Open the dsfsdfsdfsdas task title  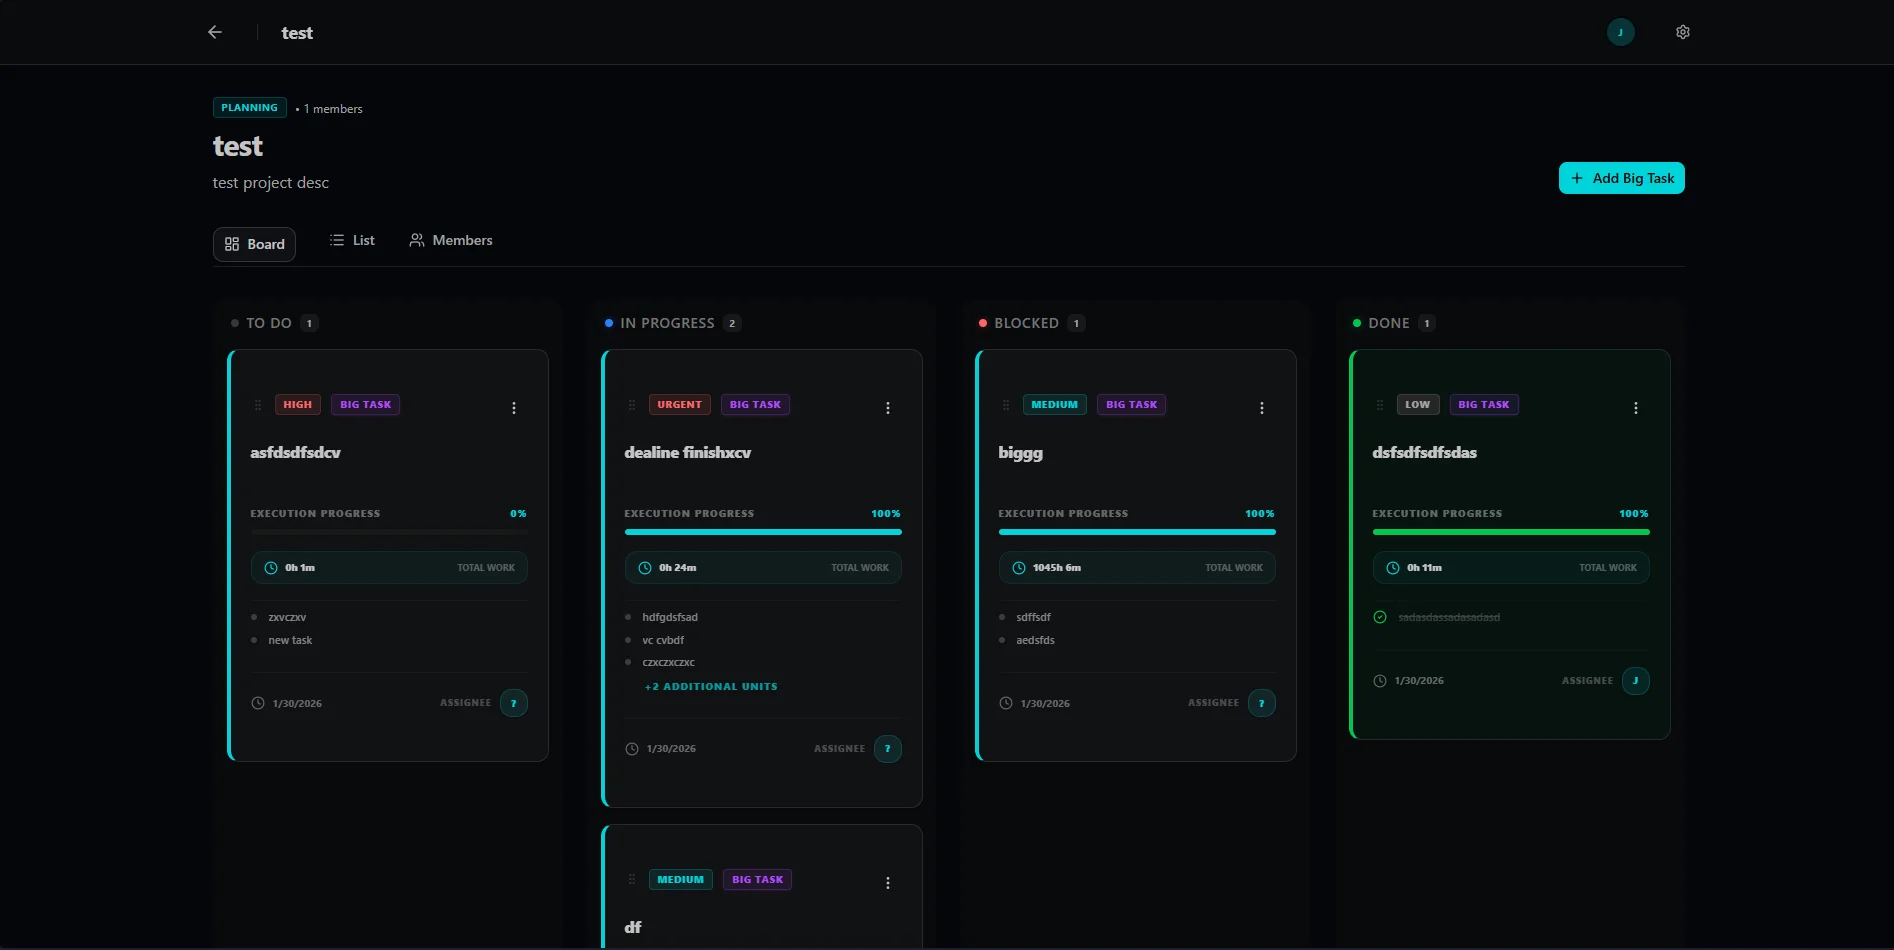click(x=1424, y=453)
